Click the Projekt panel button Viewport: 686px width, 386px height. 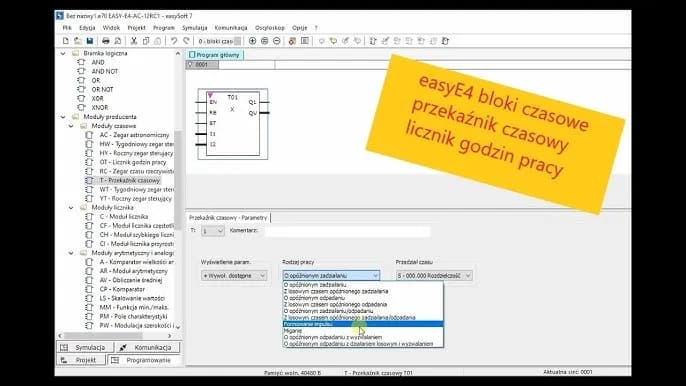click(x=81, y=360)
